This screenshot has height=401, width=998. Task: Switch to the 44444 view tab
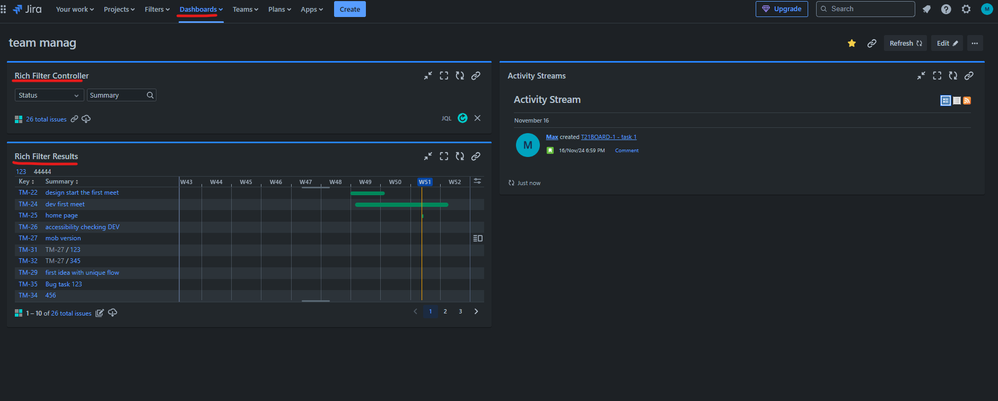(x=42, y=172)
